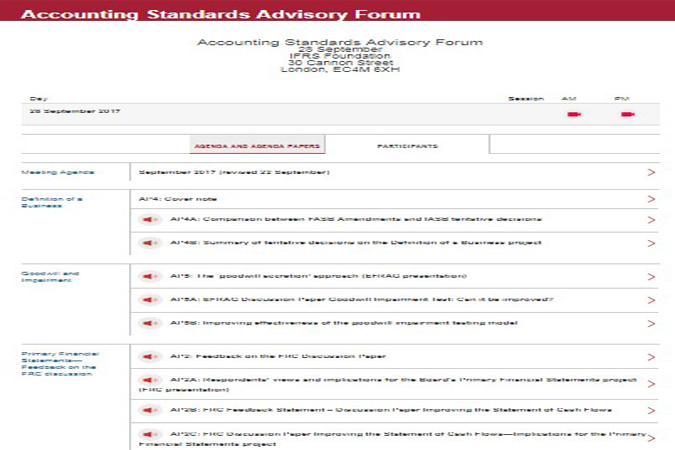Open chevron for AP5 goodwill accretion row

(x=651, y=276)
